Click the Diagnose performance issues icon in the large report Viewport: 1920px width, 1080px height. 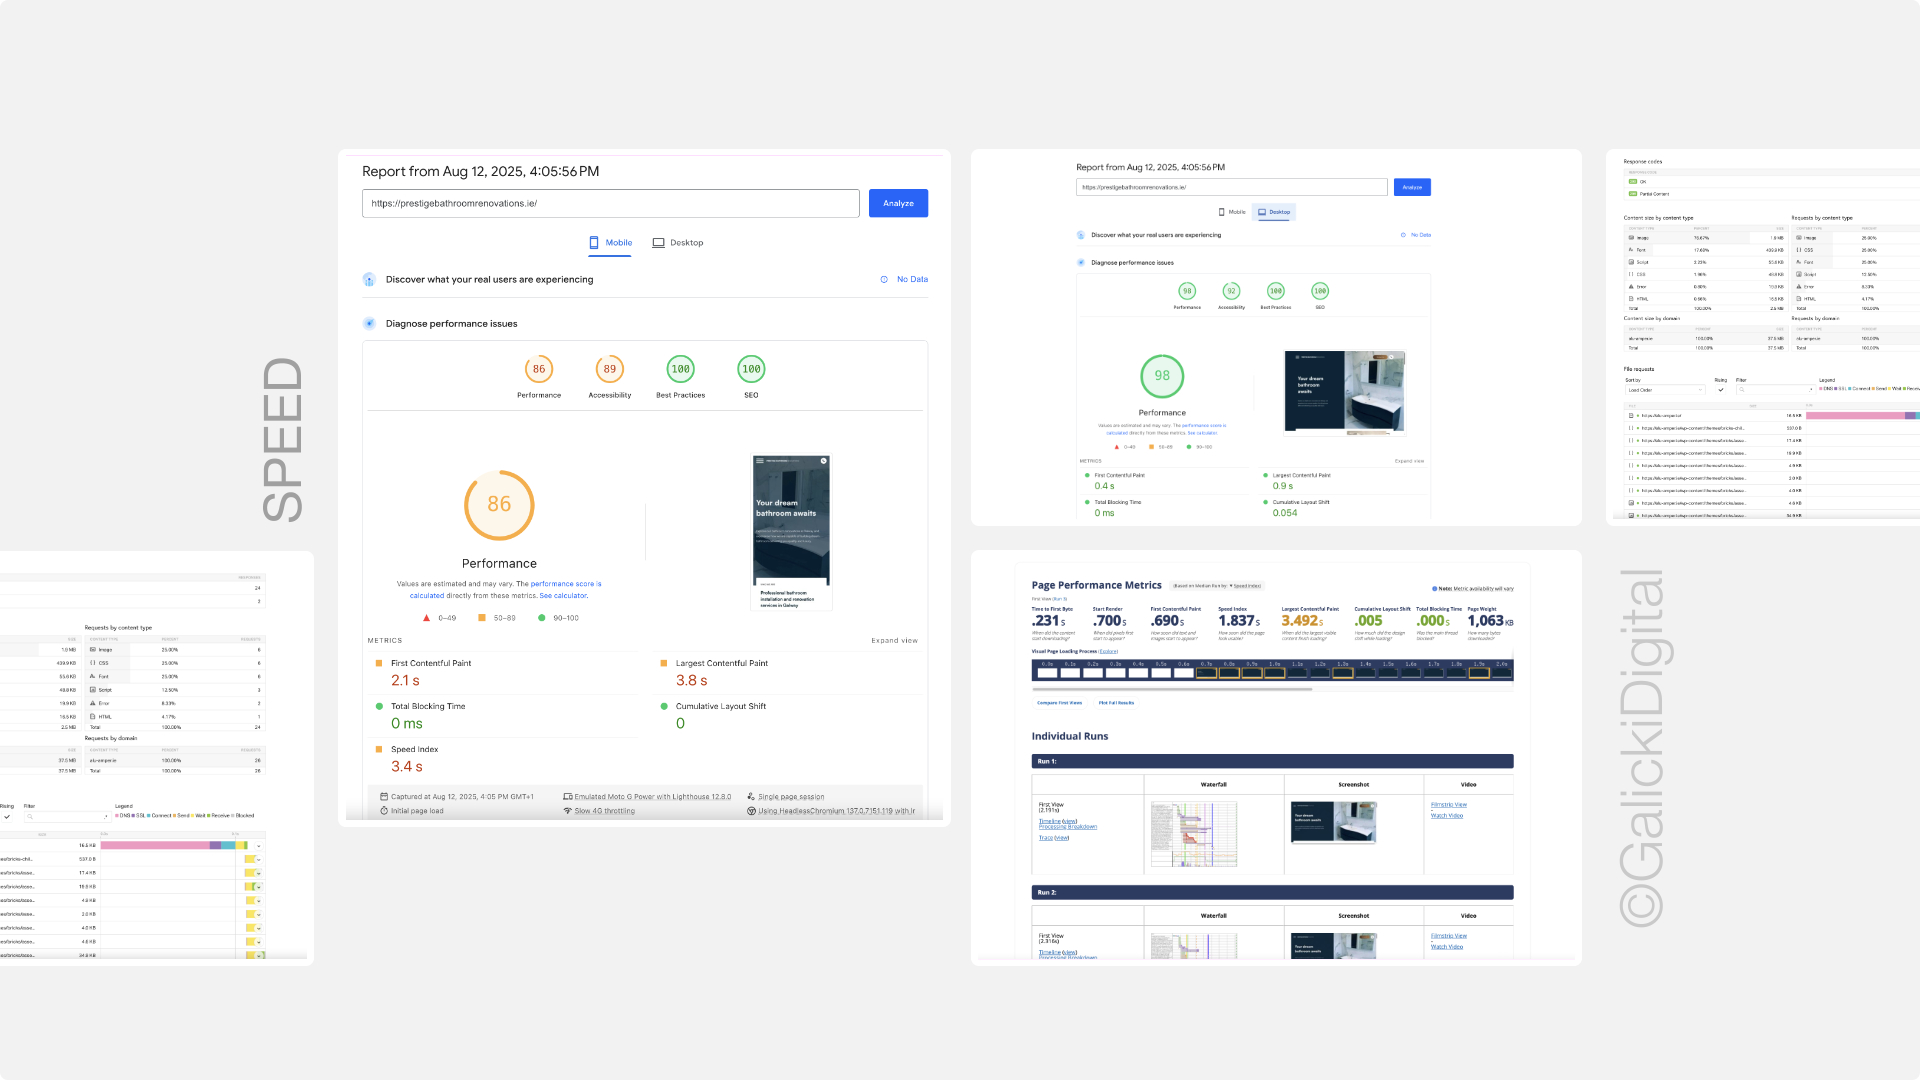tap(369, 324)
